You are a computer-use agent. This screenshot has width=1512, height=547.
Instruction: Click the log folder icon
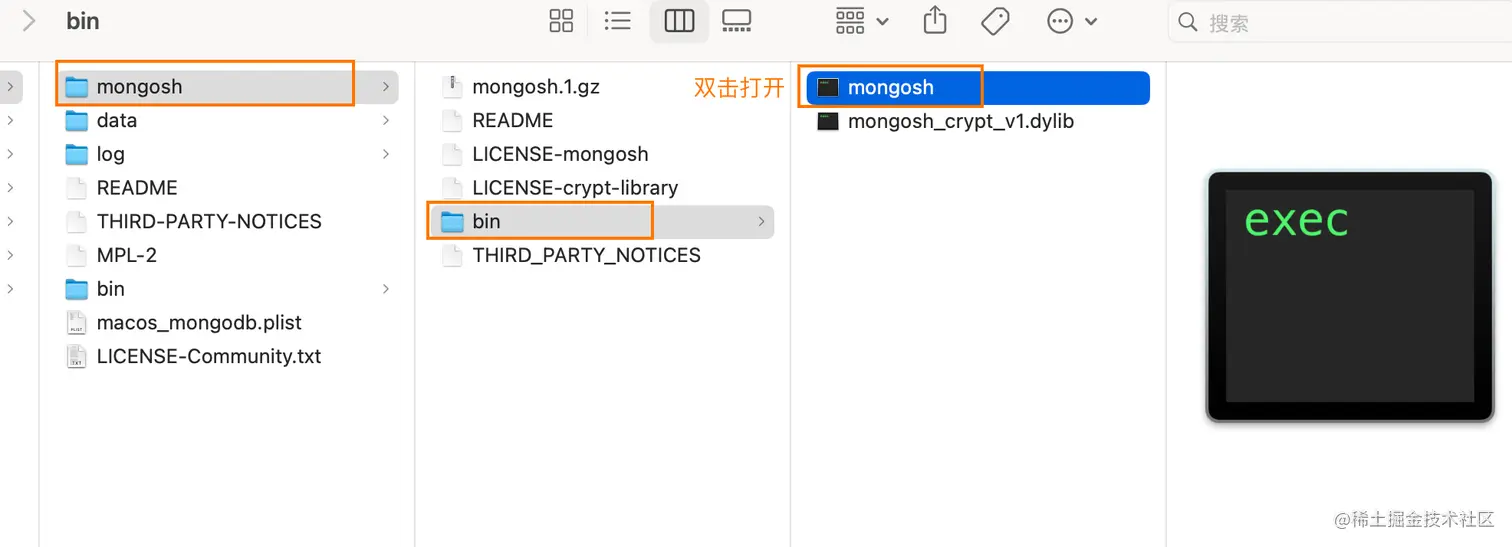coord(77,154)
